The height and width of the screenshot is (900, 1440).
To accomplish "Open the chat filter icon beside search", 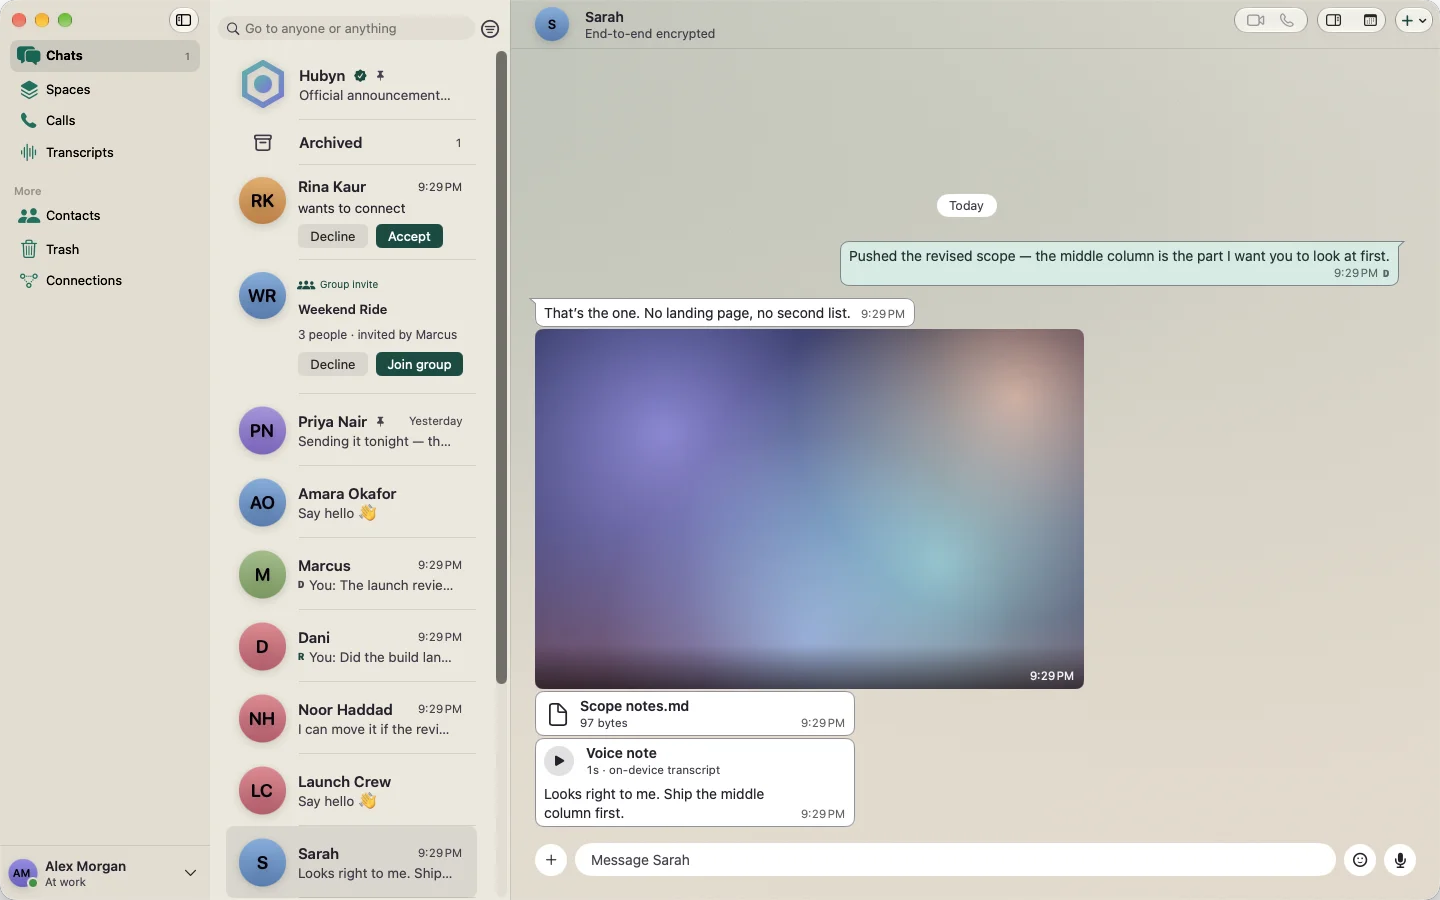I will click(490, 29).
